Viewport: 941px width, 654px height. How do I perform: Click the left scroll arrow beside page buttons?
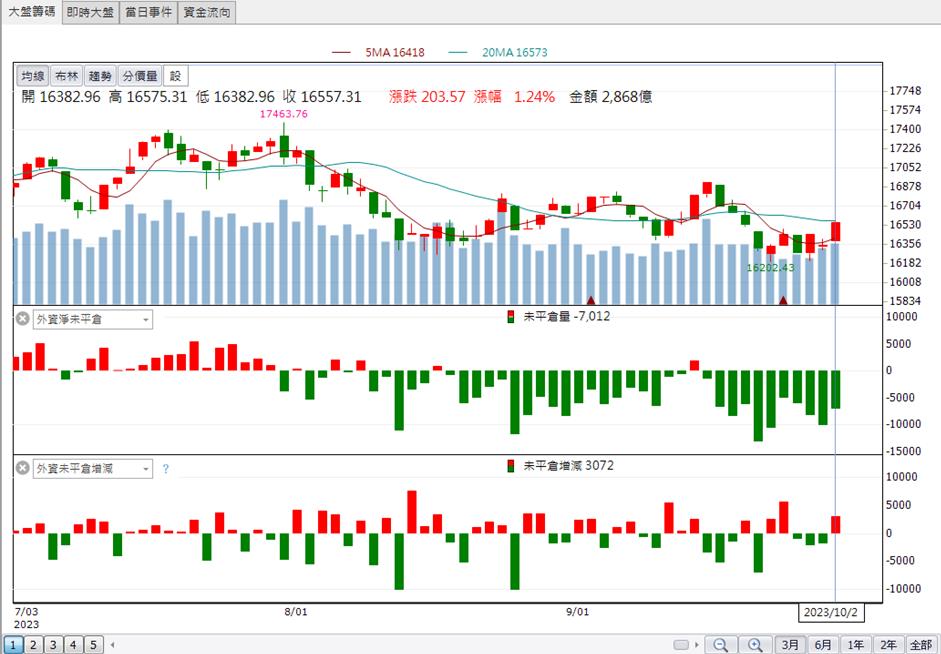[x=112, y=645]
